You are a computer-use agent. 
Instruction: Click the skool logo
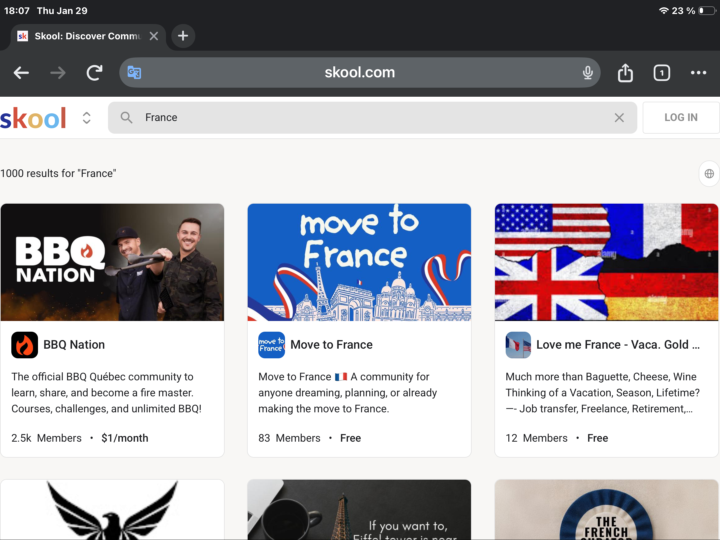(33, 118)
